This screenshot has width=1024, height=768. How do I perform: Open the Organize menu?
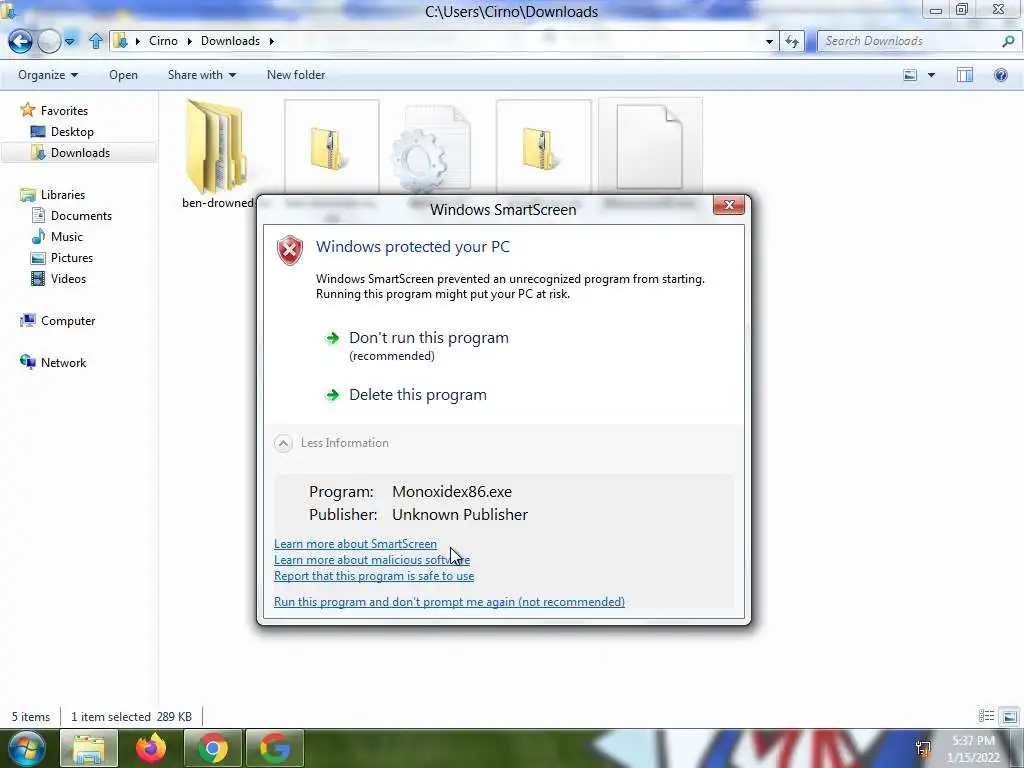tap(48, 75)
